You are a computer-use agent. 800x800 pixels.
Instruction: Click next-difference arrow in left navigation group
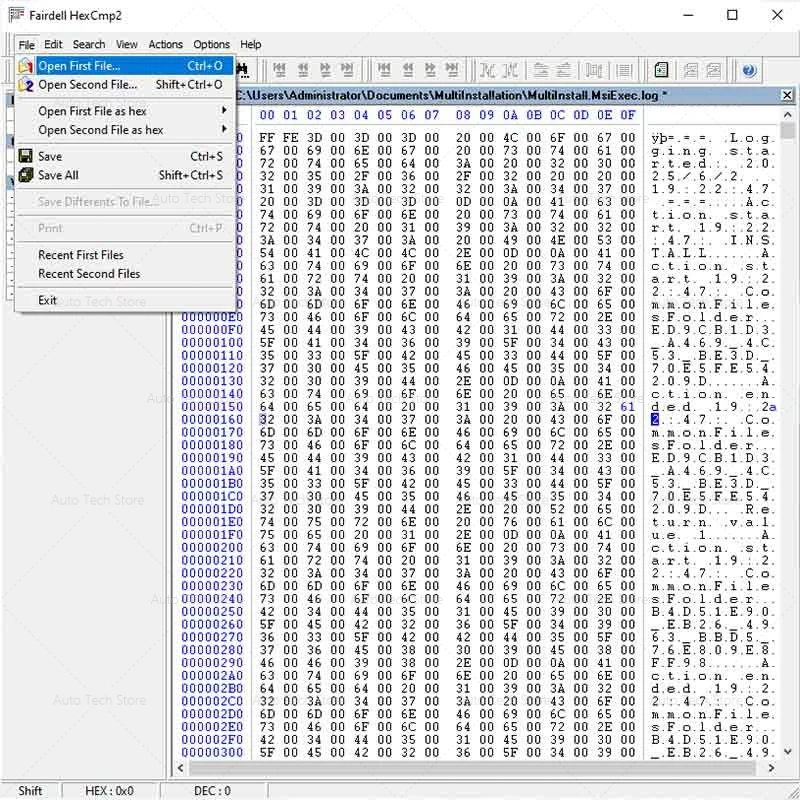325,70
